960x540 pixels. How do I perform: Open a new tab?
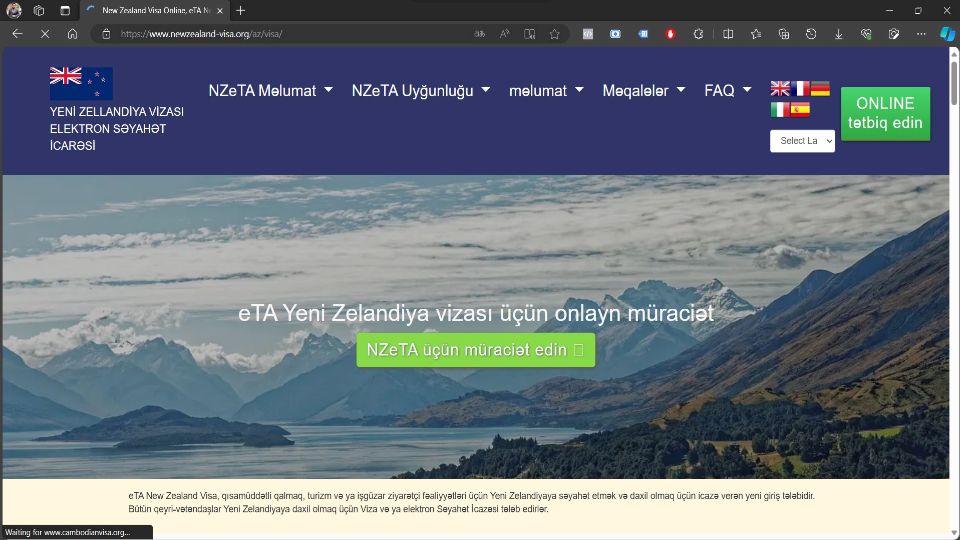tap(241, 10)
